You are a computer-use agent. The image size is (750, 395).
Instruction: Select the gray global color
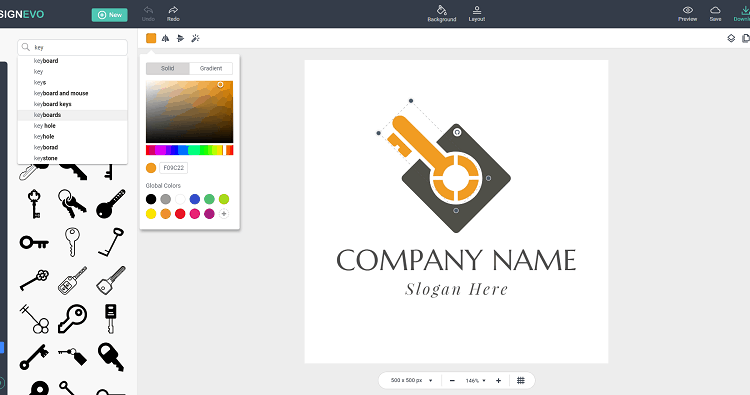[165, 199]
